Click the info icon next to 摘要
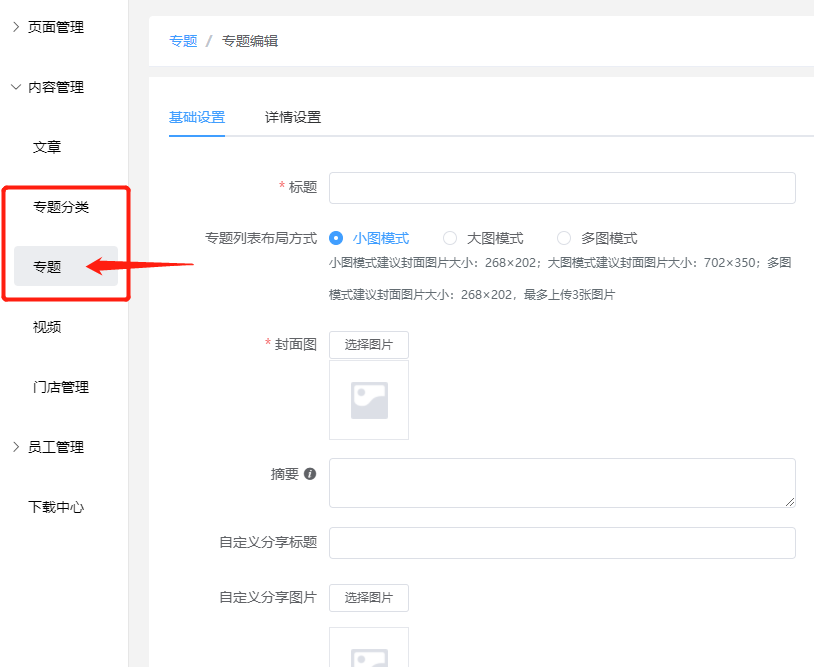814x667 pixels. pos(310,474)
